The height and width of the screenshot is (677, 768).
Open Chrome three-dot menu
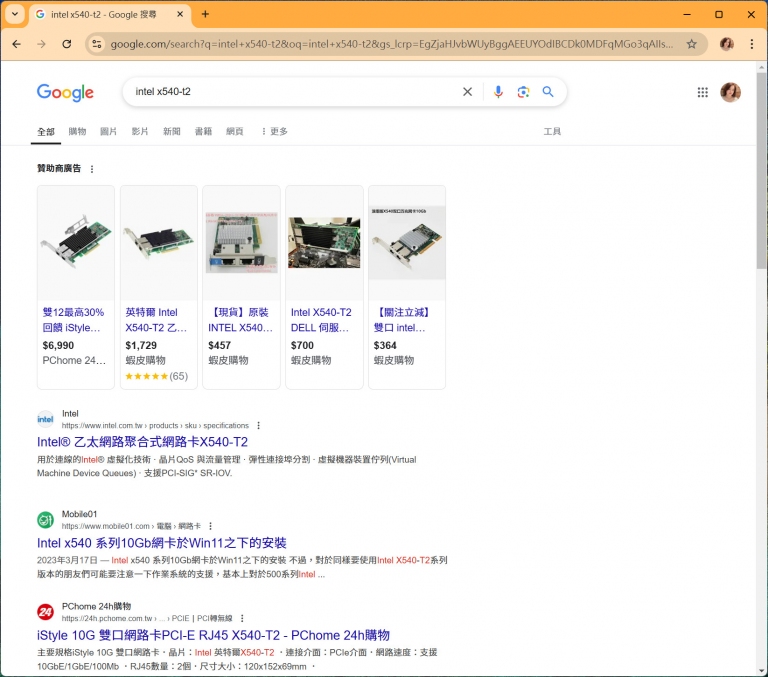point(752,44)
